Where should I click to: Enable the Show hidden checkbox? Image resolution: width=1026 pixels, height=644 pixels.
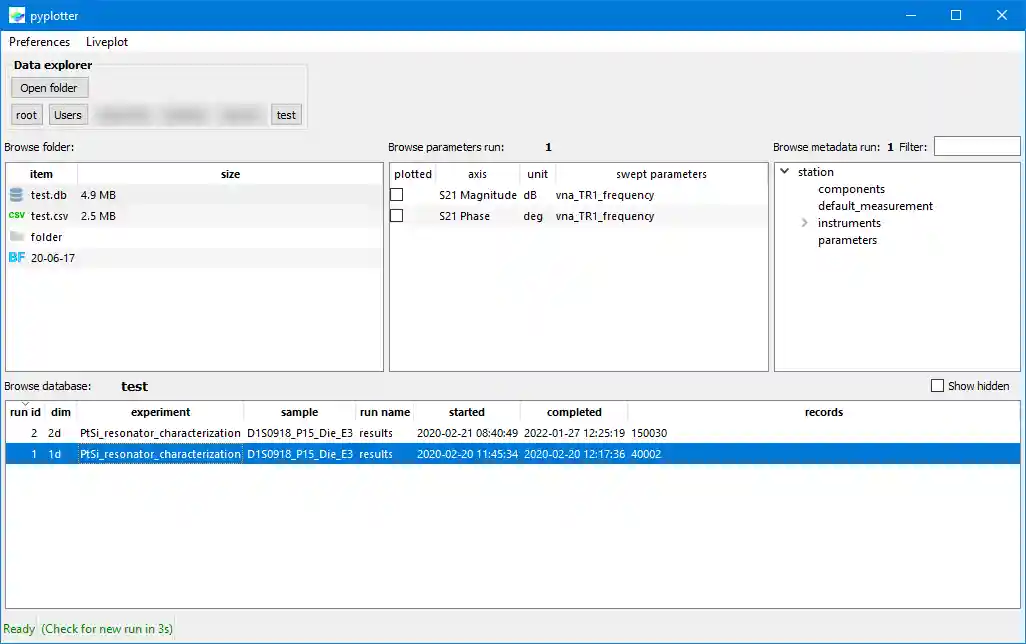click(x=937, y=386)
